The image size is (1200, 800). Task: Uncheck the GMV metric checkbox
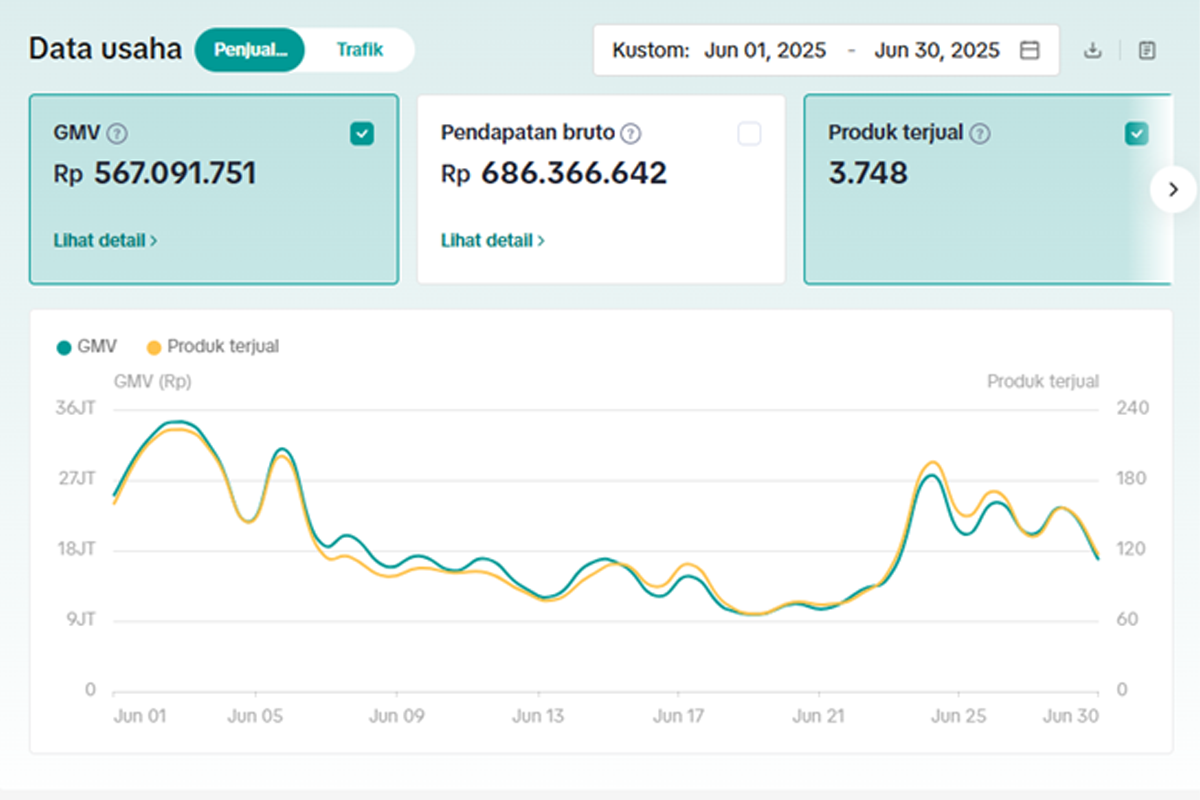tap(362, 133)
